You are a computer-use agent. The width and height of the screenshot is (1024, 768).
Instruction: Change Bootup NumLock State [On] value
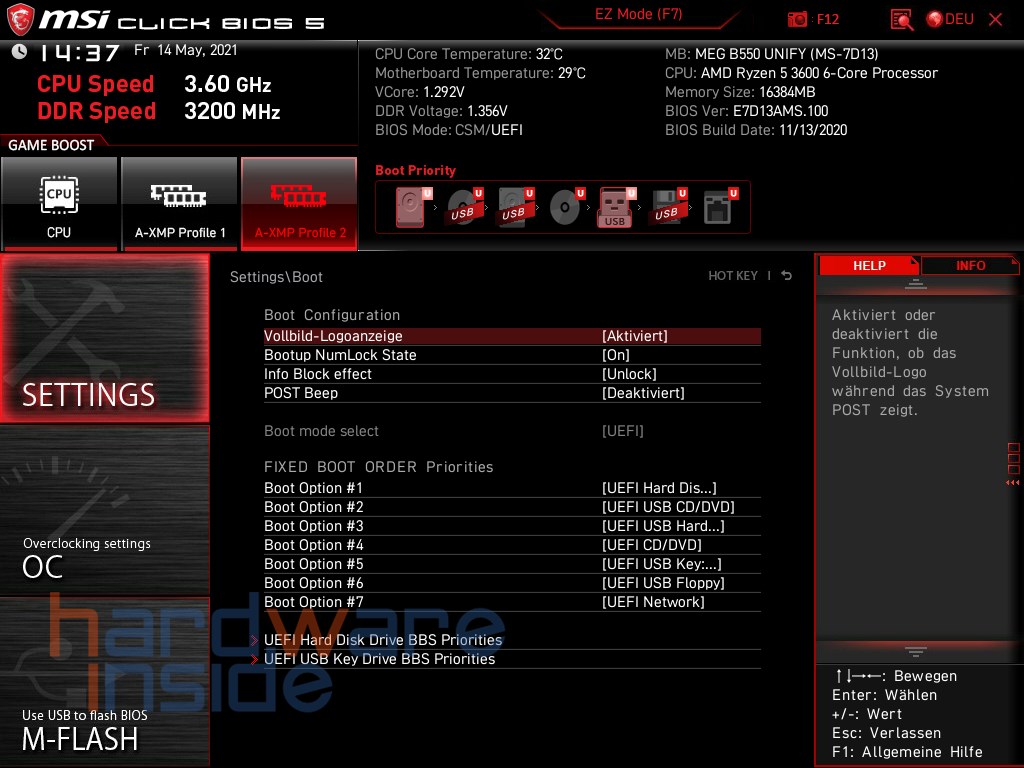(512, 355)
